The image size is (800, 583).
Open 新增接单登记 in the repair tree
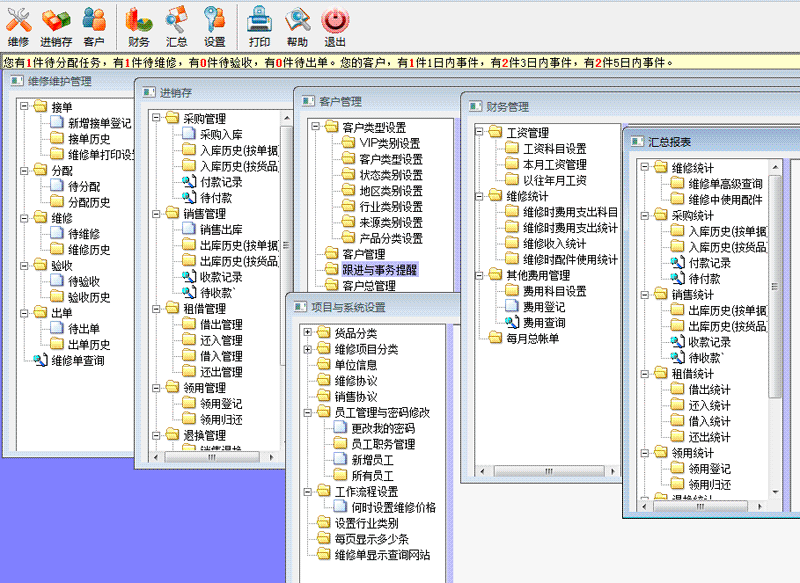99,123
